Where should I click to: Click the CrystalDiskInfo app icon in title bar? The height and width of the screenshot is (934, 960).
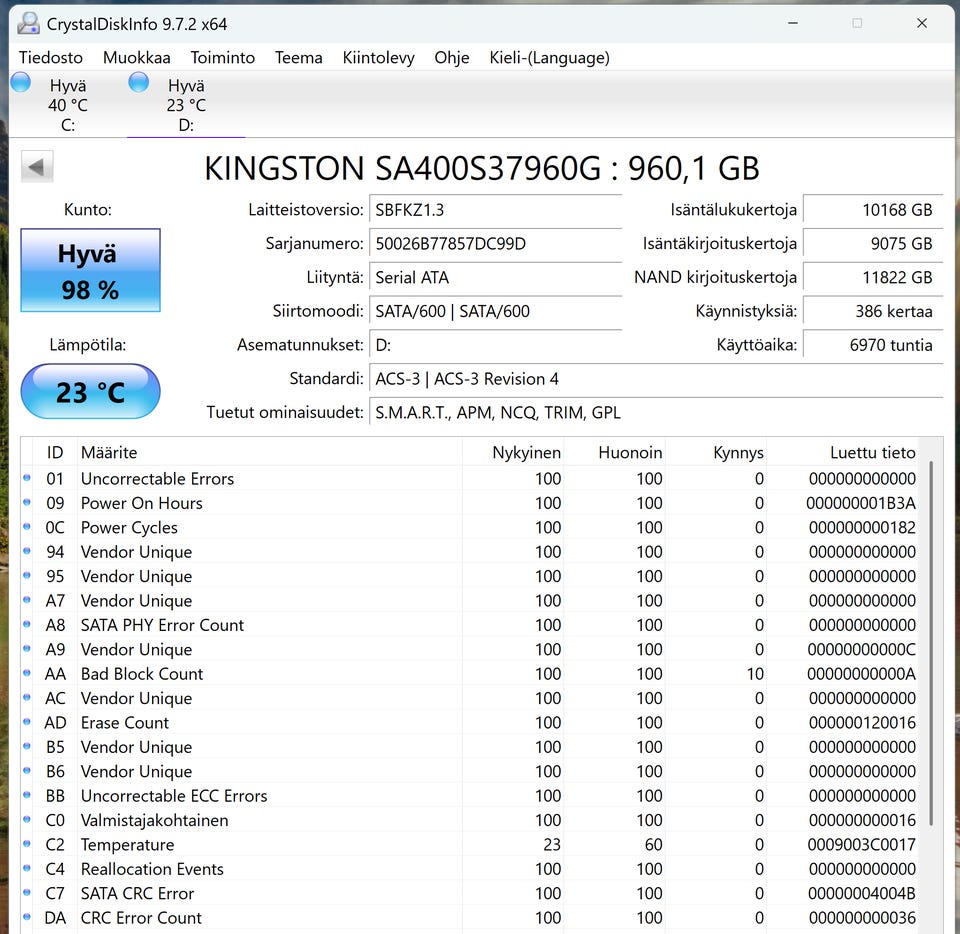pos(28,23)
